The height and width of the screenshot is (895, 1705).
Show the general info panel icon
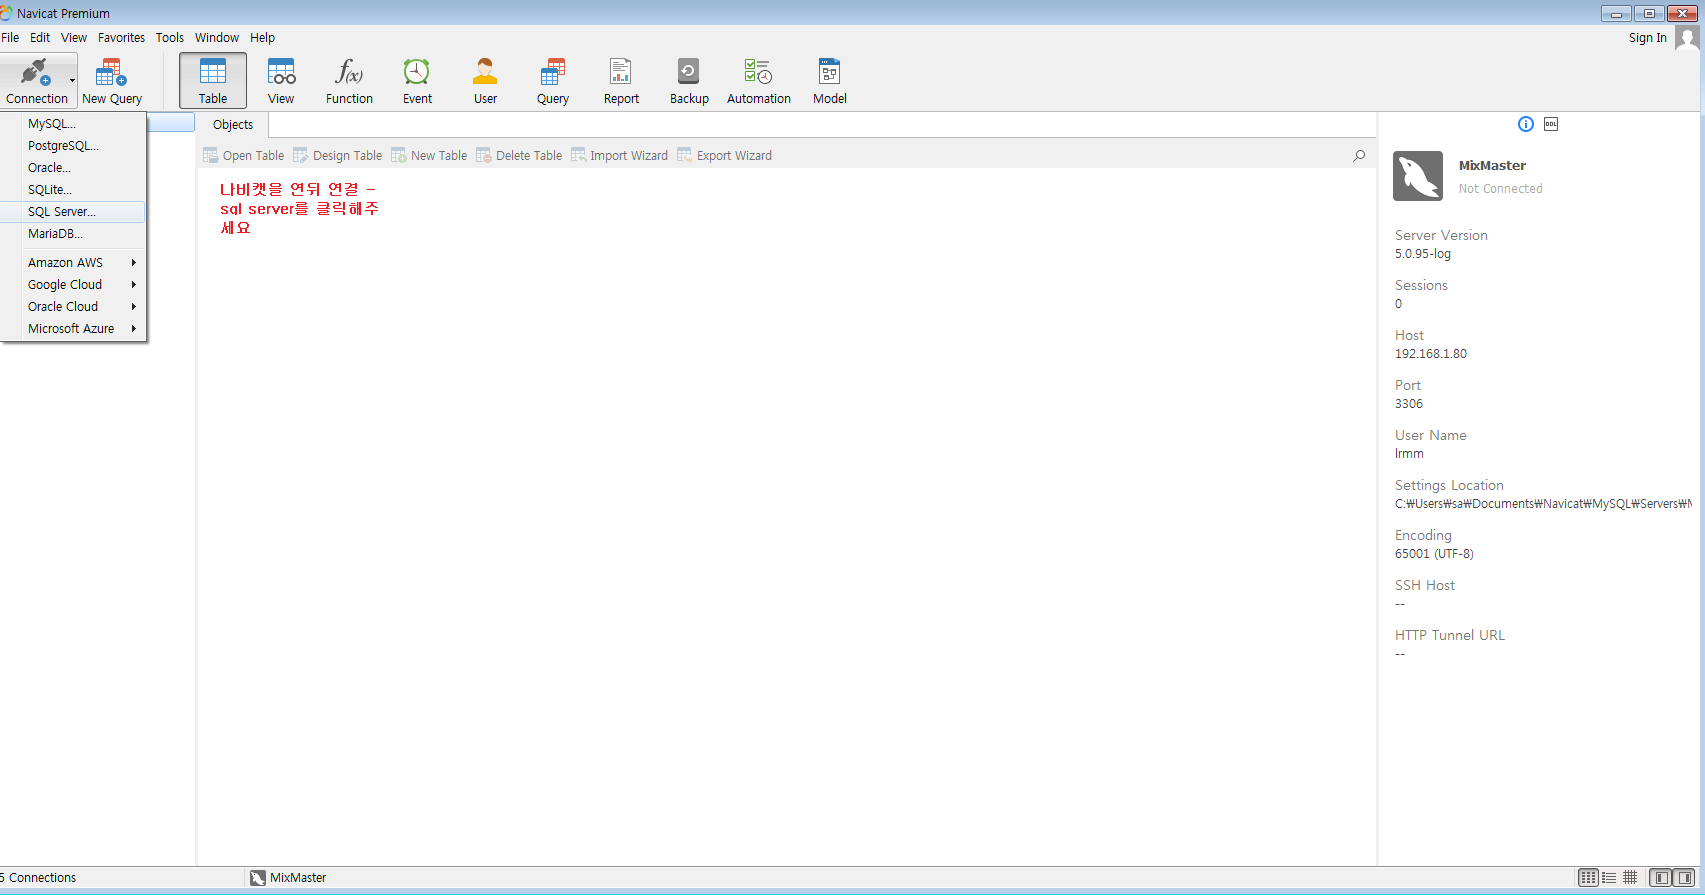coord(1526,124)
